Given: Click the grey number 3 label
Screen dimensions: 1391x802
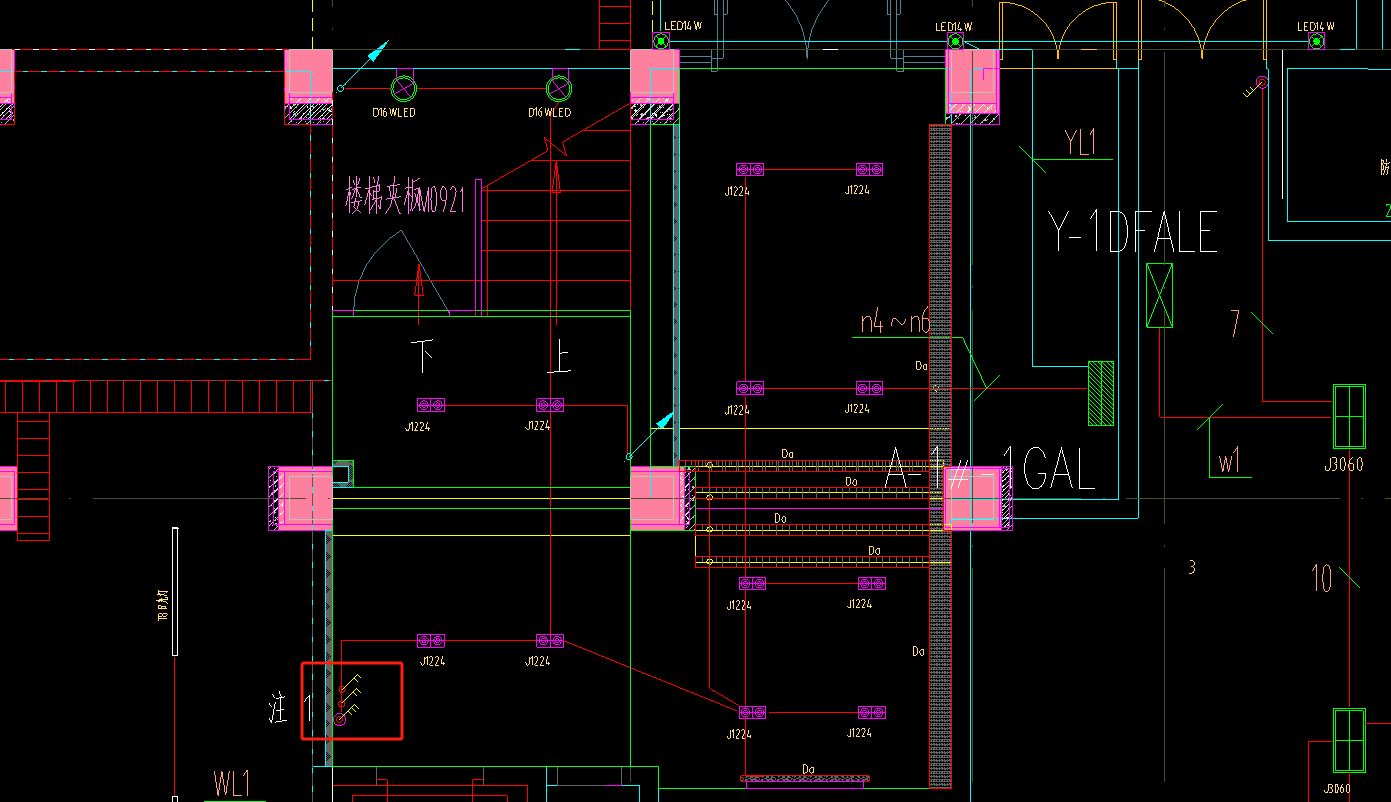Looking at the screenshot, I should click(x=1191, y=568).
